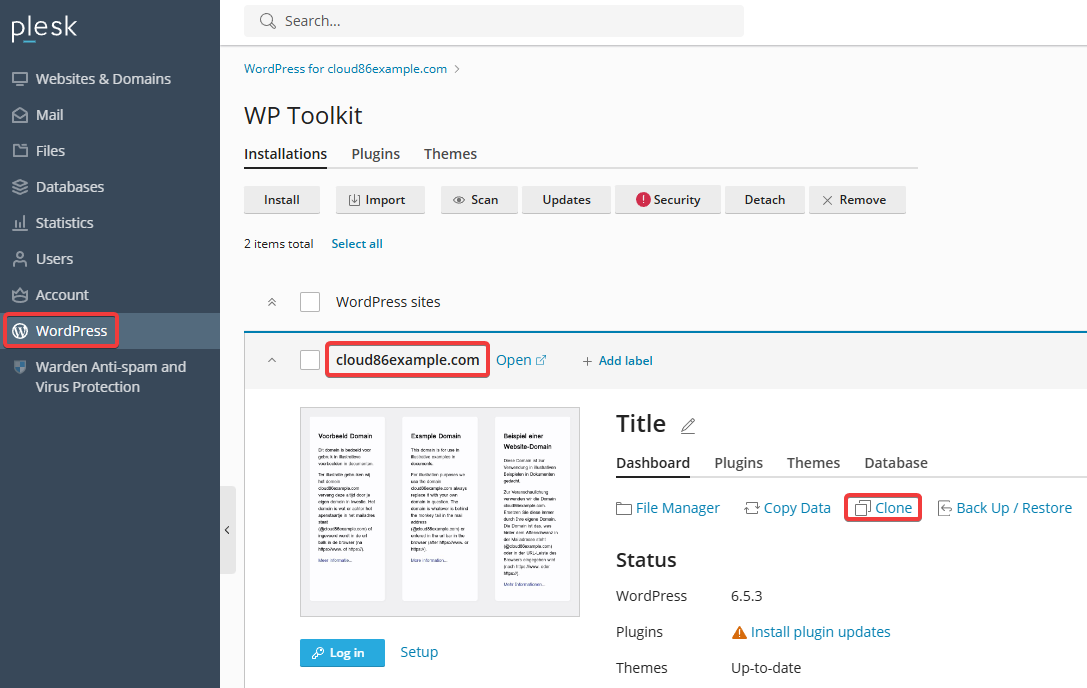The image size is (1087, 688).
Task: Click the Status section heading
Action: [646, 560]
